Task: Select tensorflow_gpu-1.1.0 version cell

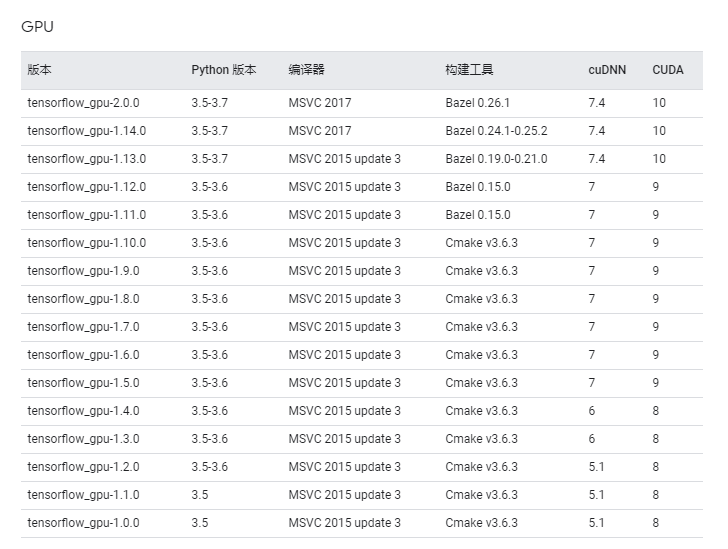Action: click(84, 495)
